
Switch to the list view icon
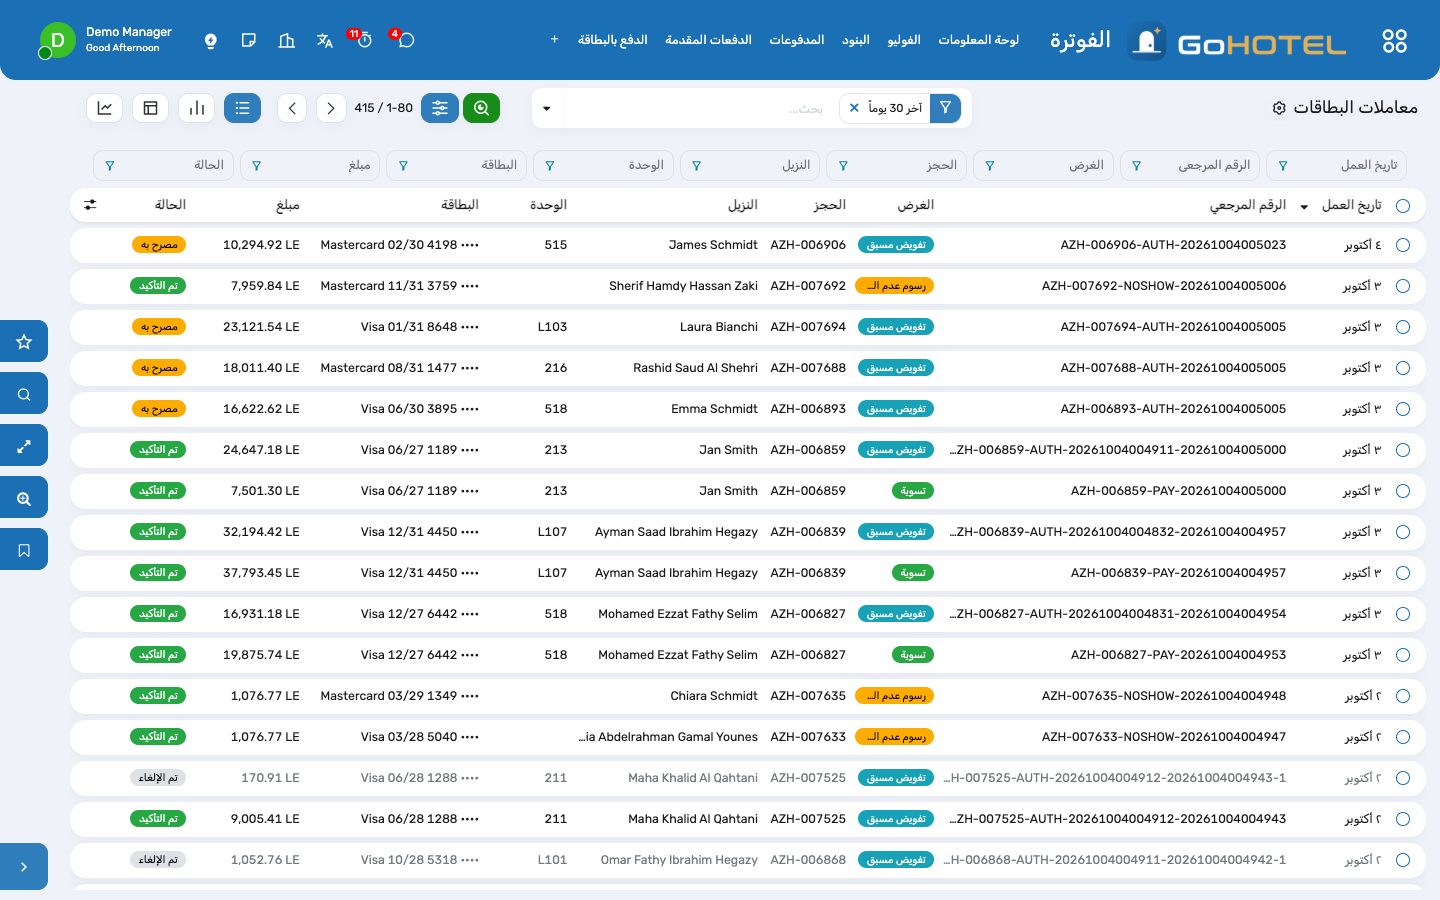(x=242, y=108)
